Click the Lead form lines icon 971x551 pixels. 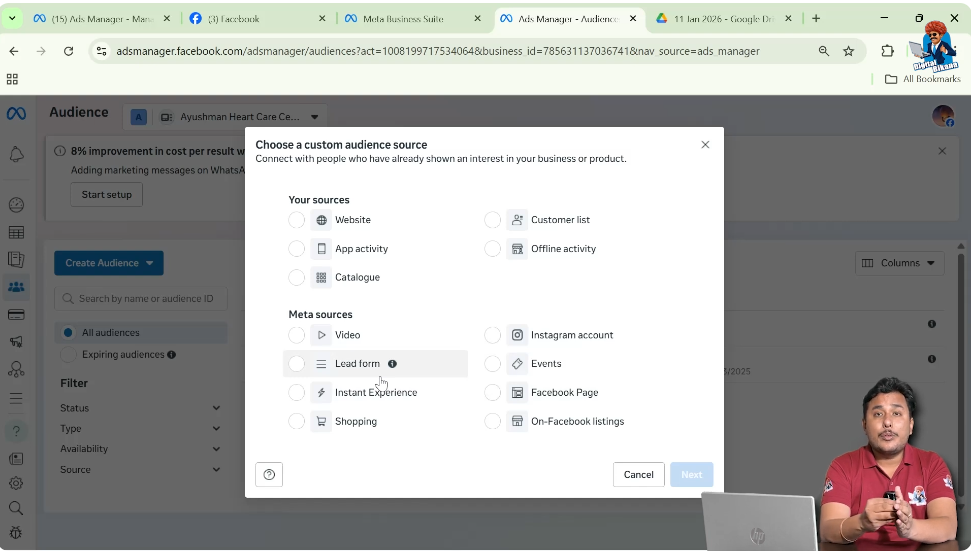[x=321, y=364]
